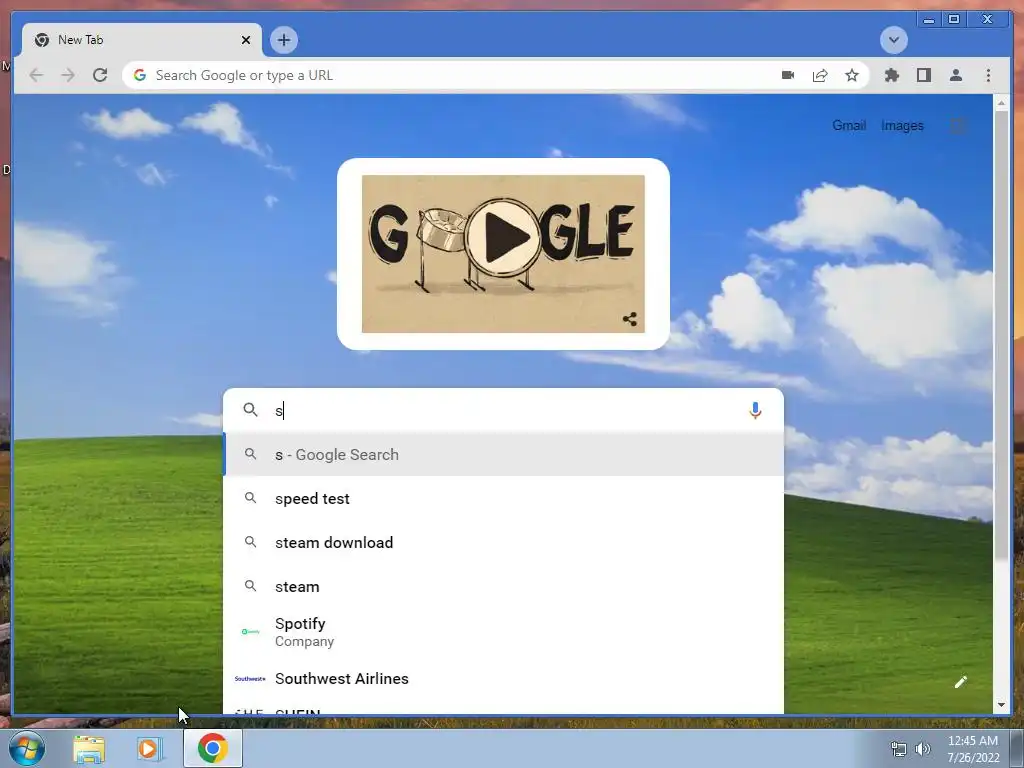The height and width of the screenshot is (768, 1024).
Task: Click the Southwest logo icon
Action: tap(250, 679)
